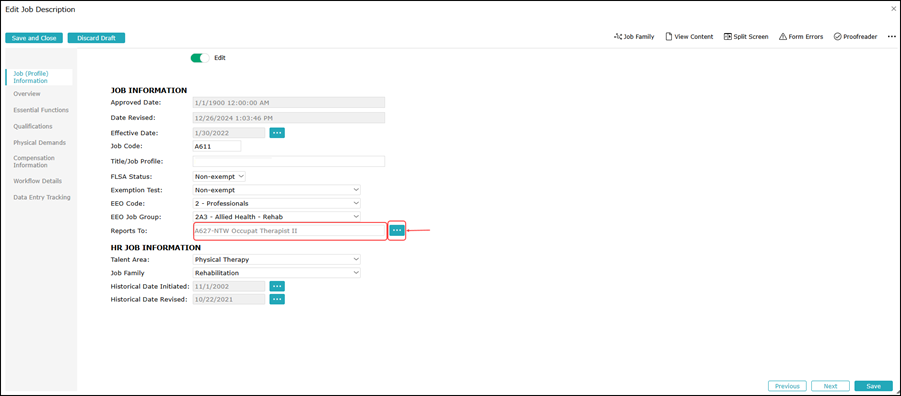
Task: Close the Edit Job Description dialog
Action: [893, 9]
